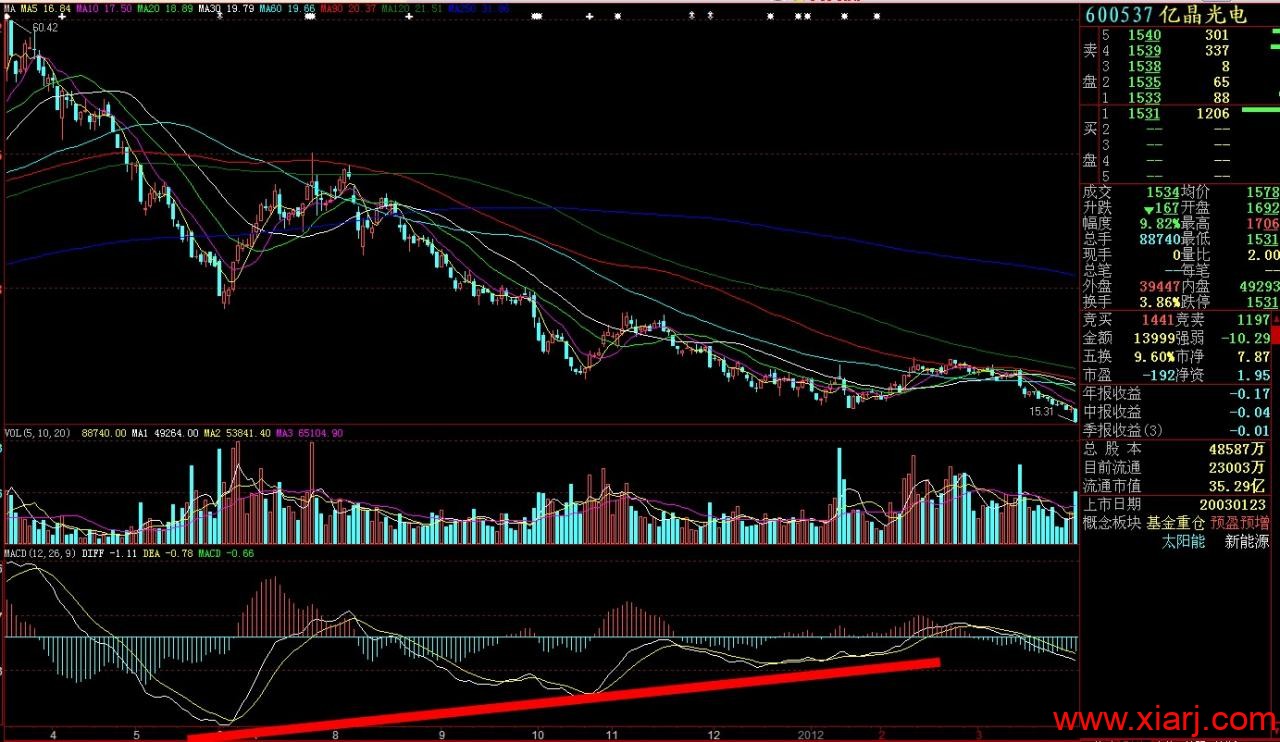
Task: Click the 15.31 low price marker
Action: pyautogui.click(x=1043, y=411)
